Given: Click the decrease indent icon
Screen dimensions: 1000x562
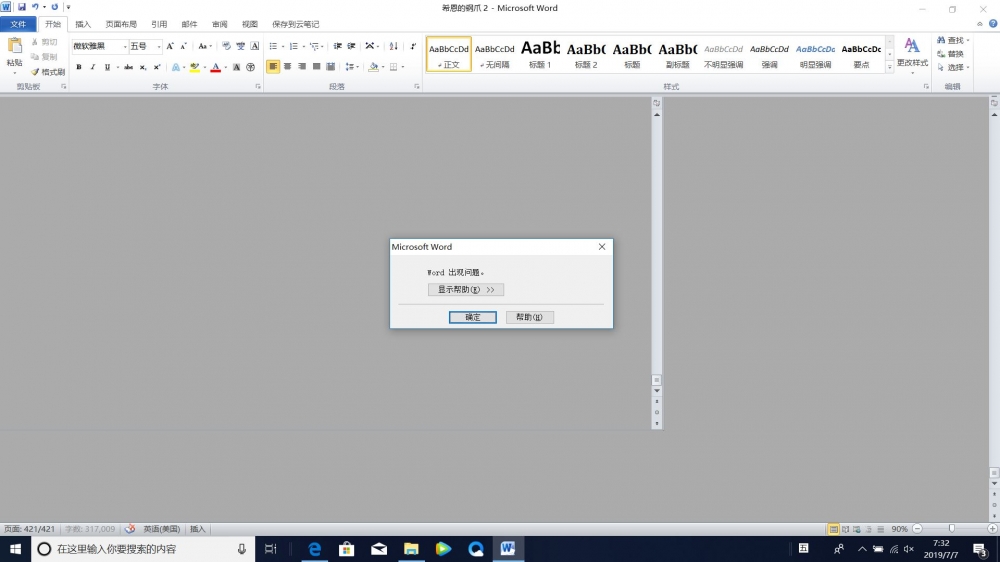Looking at the screenshot, I should [337, 46].
